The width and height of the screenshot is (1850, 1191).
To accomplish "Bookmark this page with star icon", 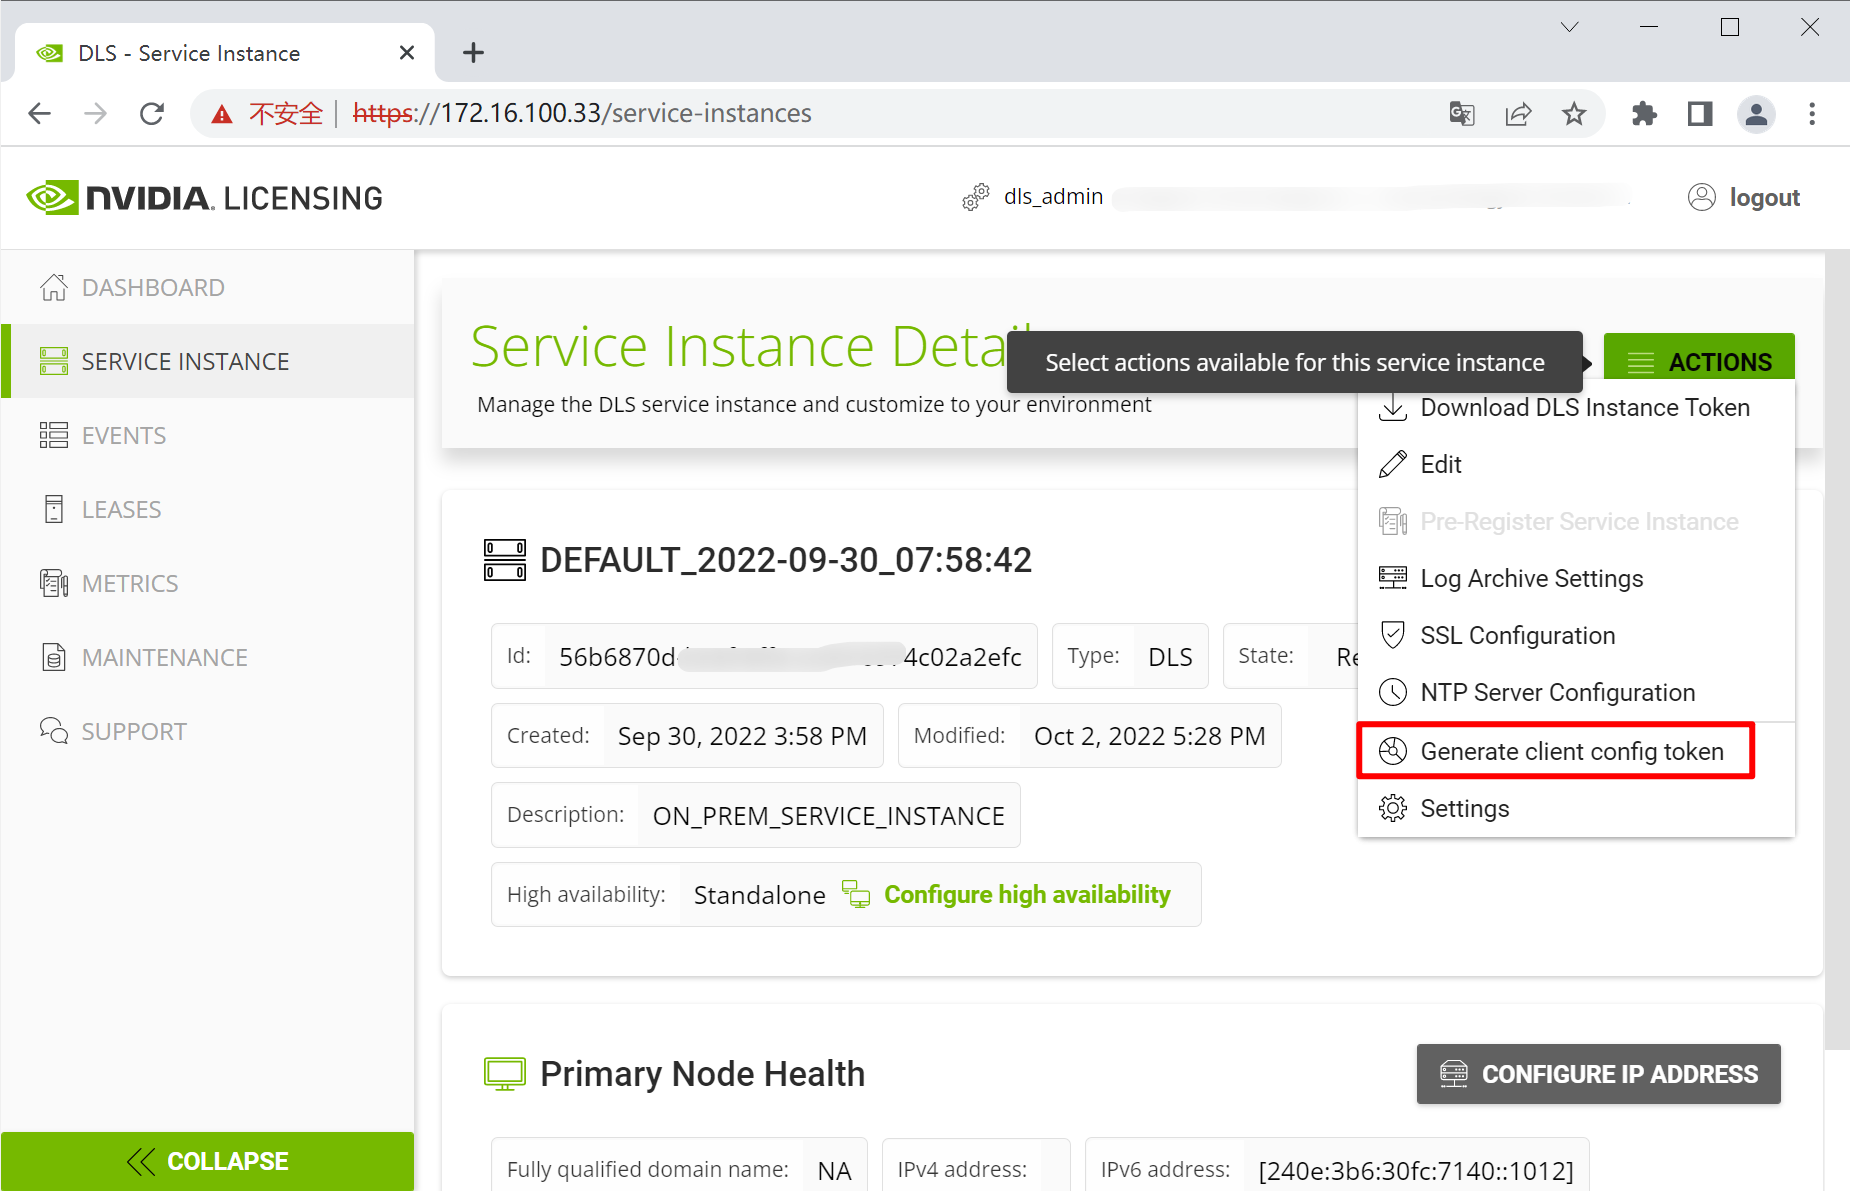I will click(1574, 114).
